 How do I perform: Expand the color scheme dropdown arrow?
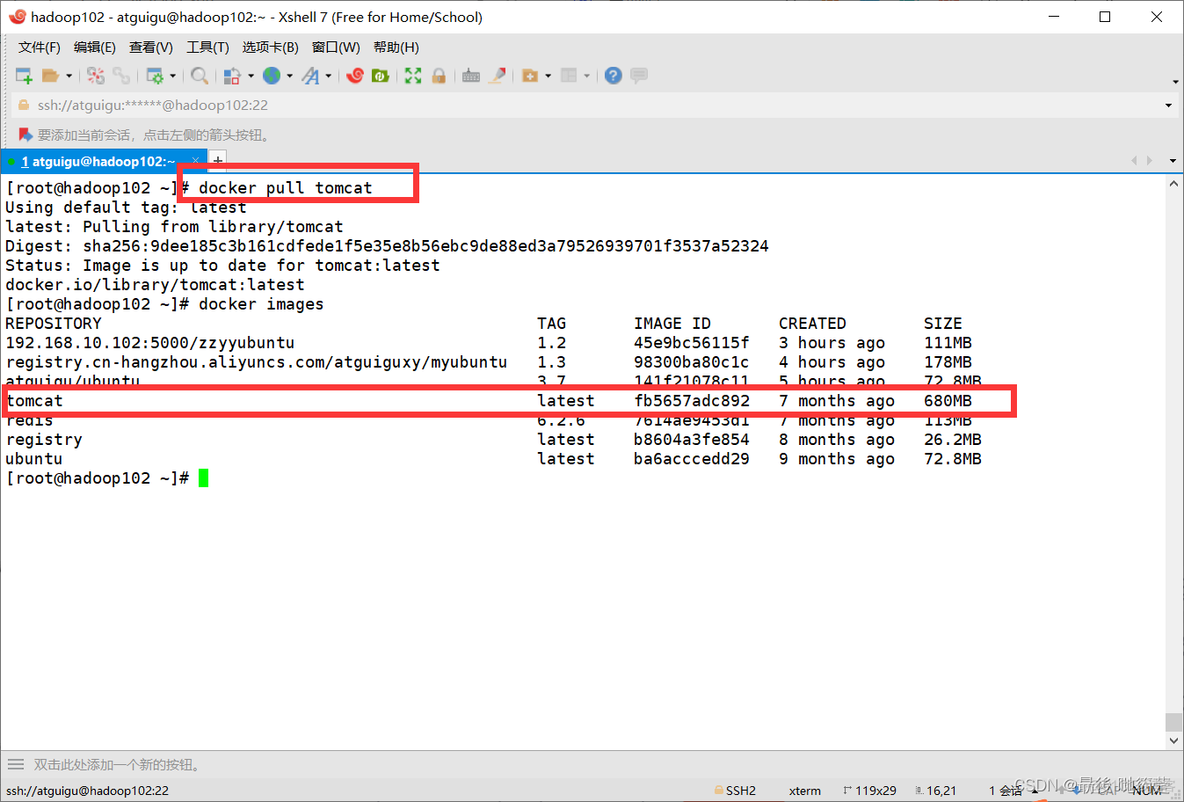click(x=251, y=76)
